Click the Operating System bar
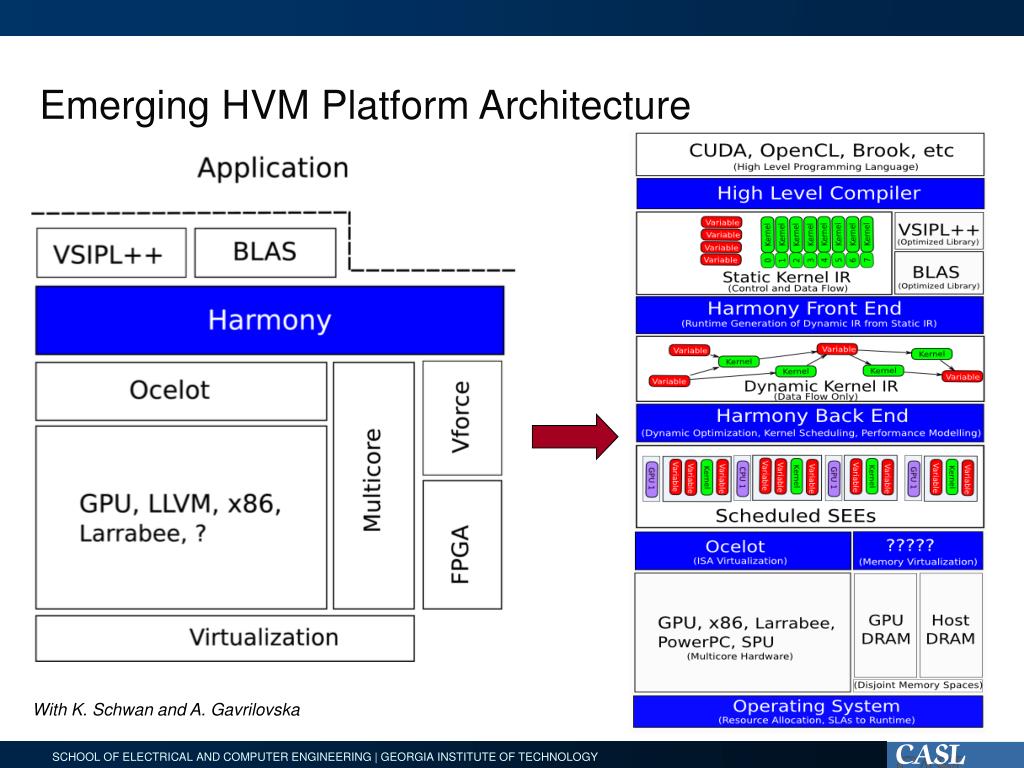This screenshot has width=1024, height=768. click(x=808, y=711)
